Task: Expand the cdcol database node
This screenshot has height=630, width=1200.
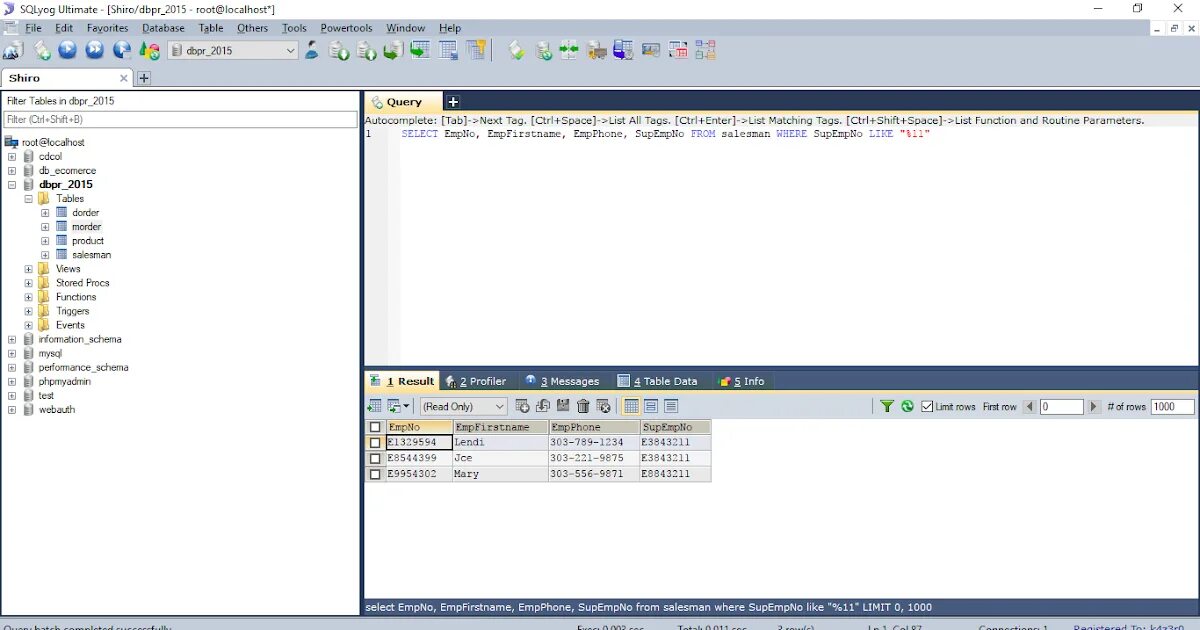Action: click(x=12, y=157)
